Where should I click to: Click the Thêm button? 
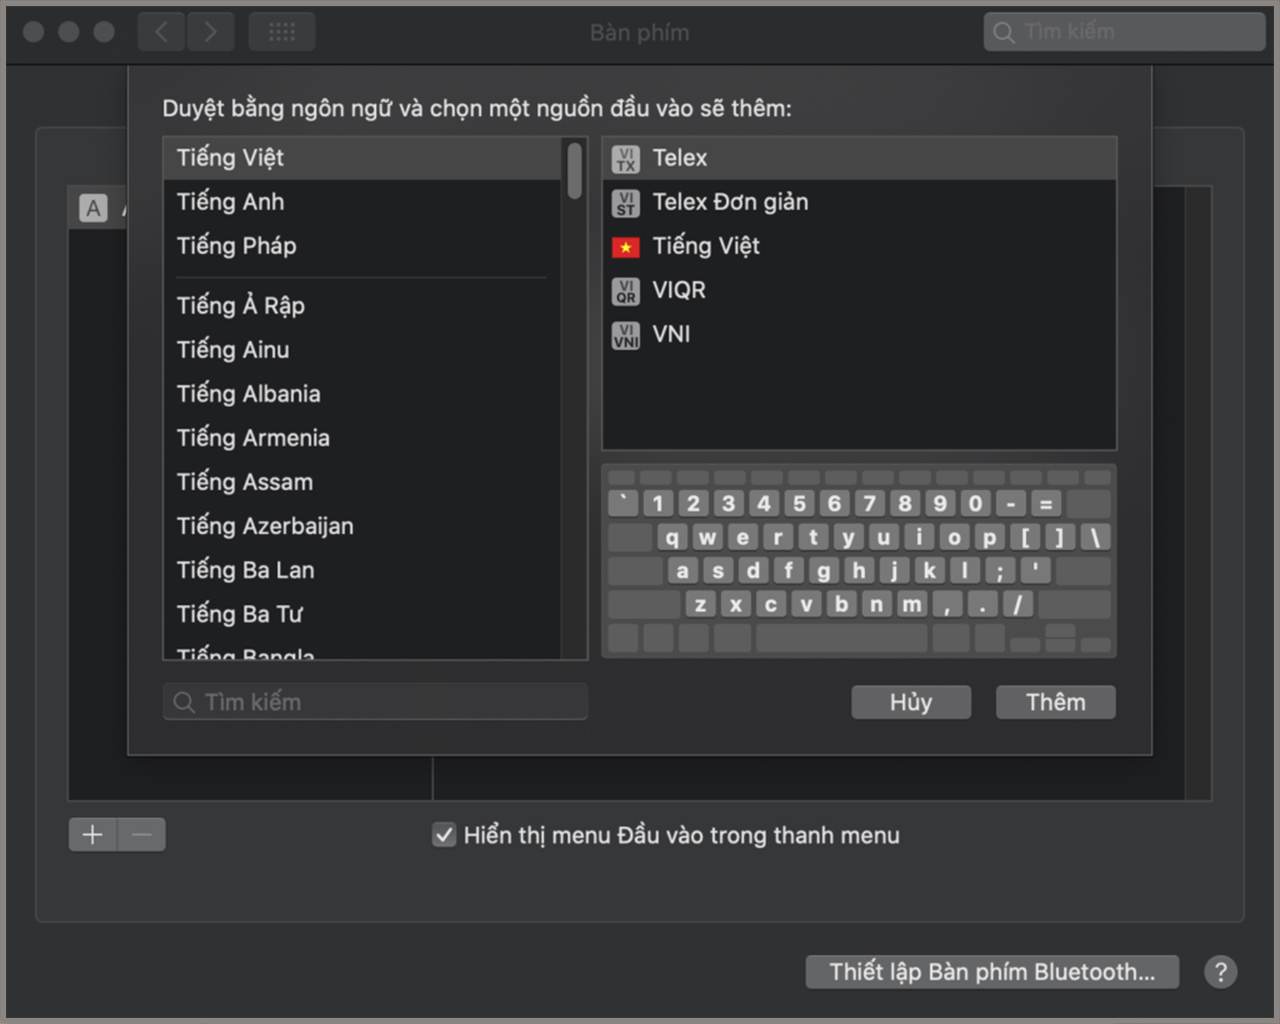[1056, 702]
